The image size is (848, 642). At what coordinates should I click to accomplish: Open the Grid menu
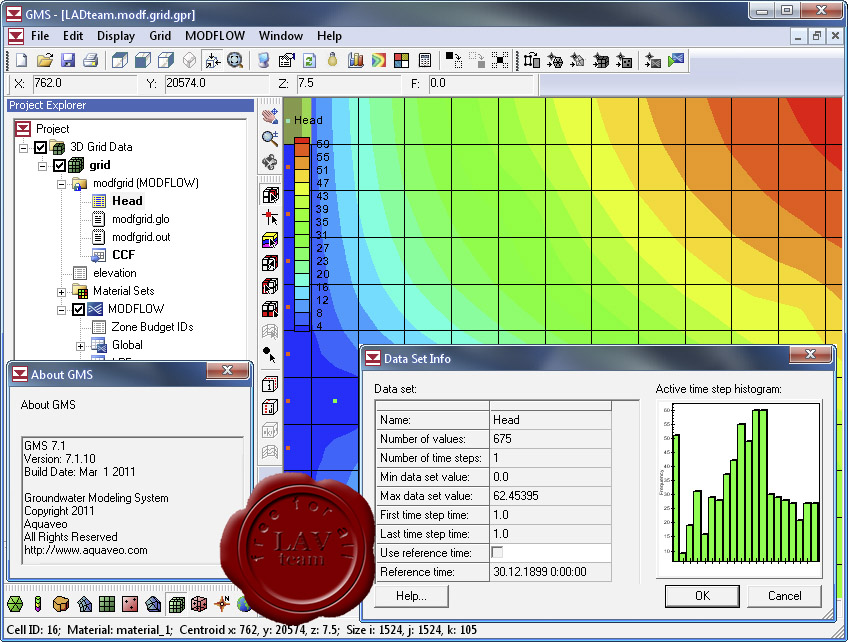coord(160,36)
